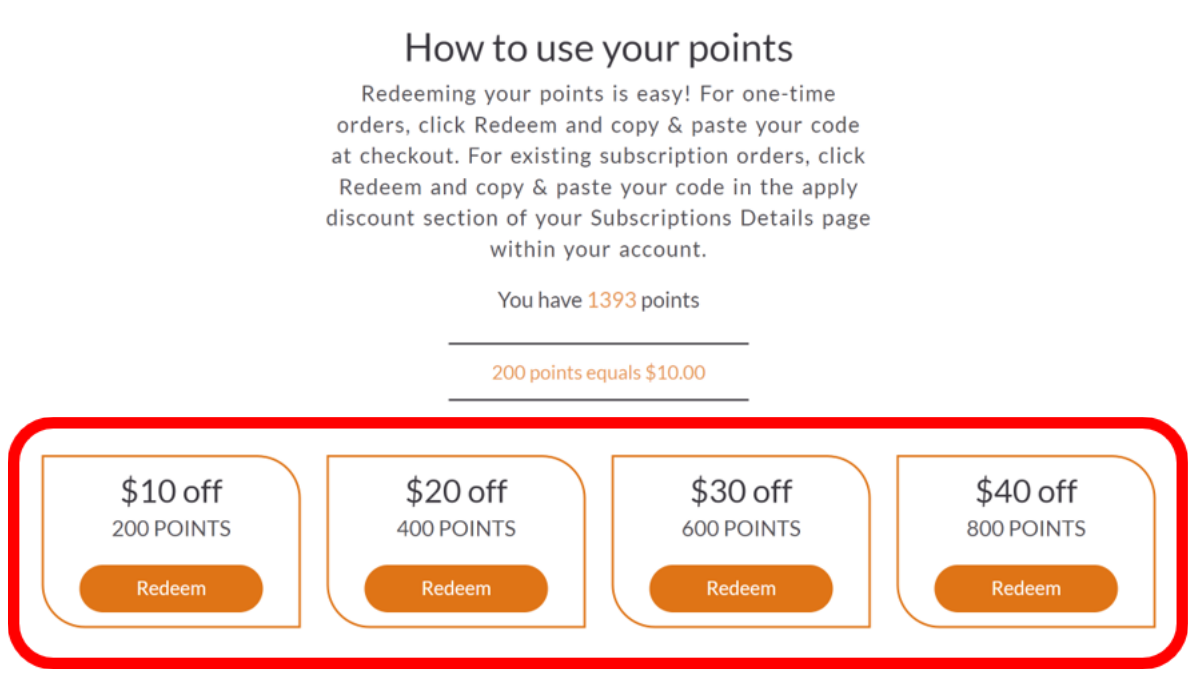
Task: Click the '$30 off' title text
Action: coord(742,491)
